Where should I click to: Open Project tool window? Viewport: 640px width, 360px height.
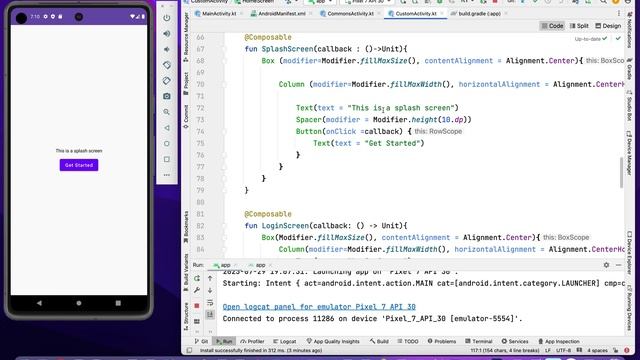point(186,83)
